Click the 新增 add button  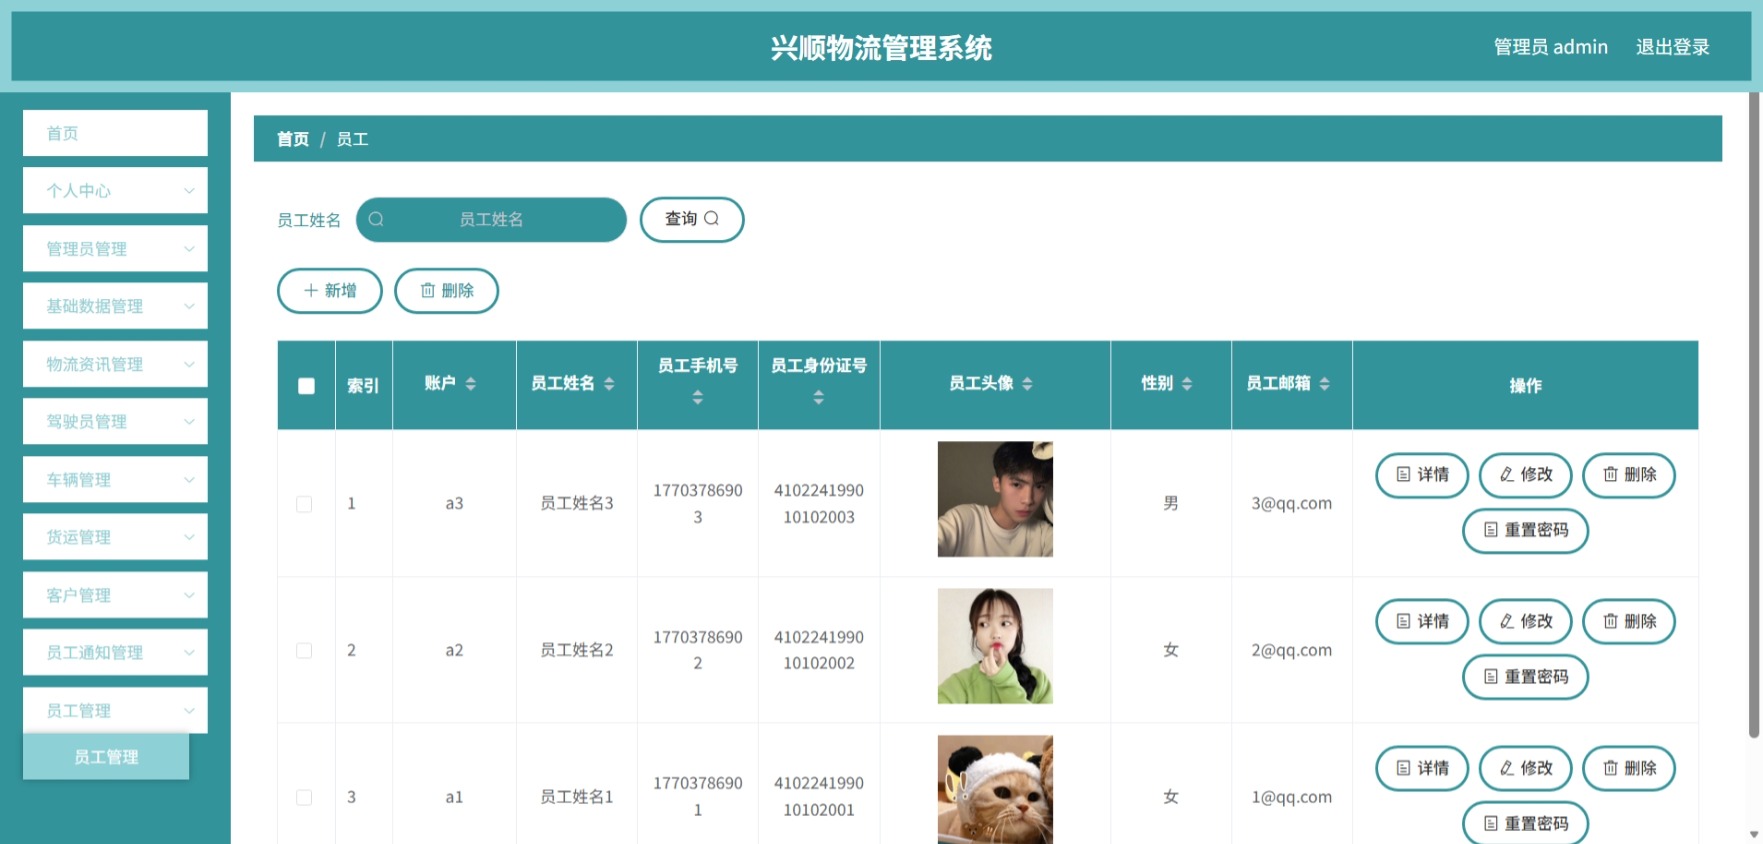click(x=330, y=291)
